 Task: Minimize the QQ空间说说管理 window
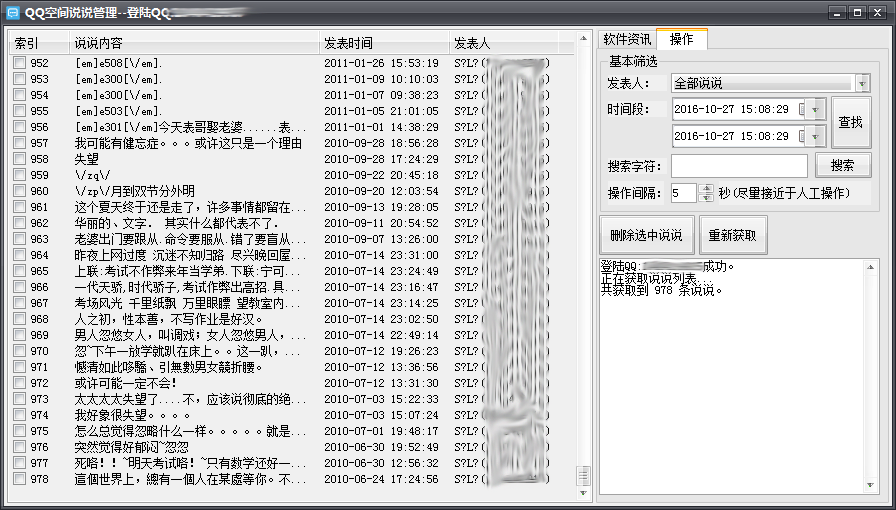pyautogui.click(x=837, y=13)
